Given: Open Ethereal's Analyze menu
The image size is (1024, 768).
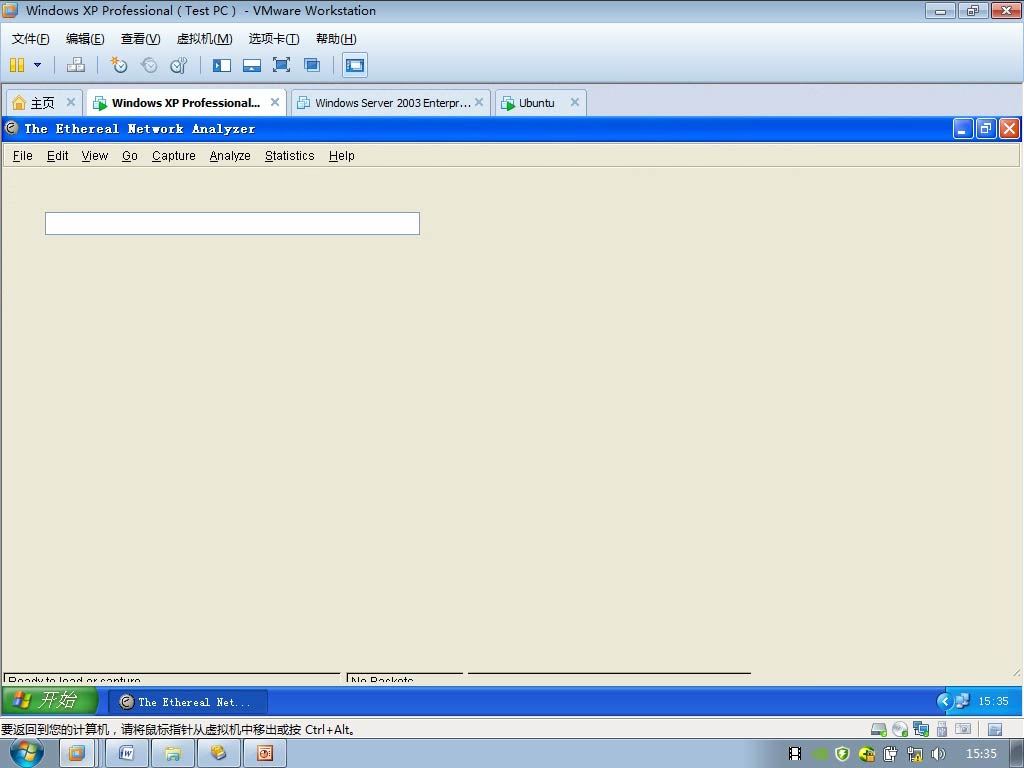Looking at the screenshot, I should pos(230,155).
